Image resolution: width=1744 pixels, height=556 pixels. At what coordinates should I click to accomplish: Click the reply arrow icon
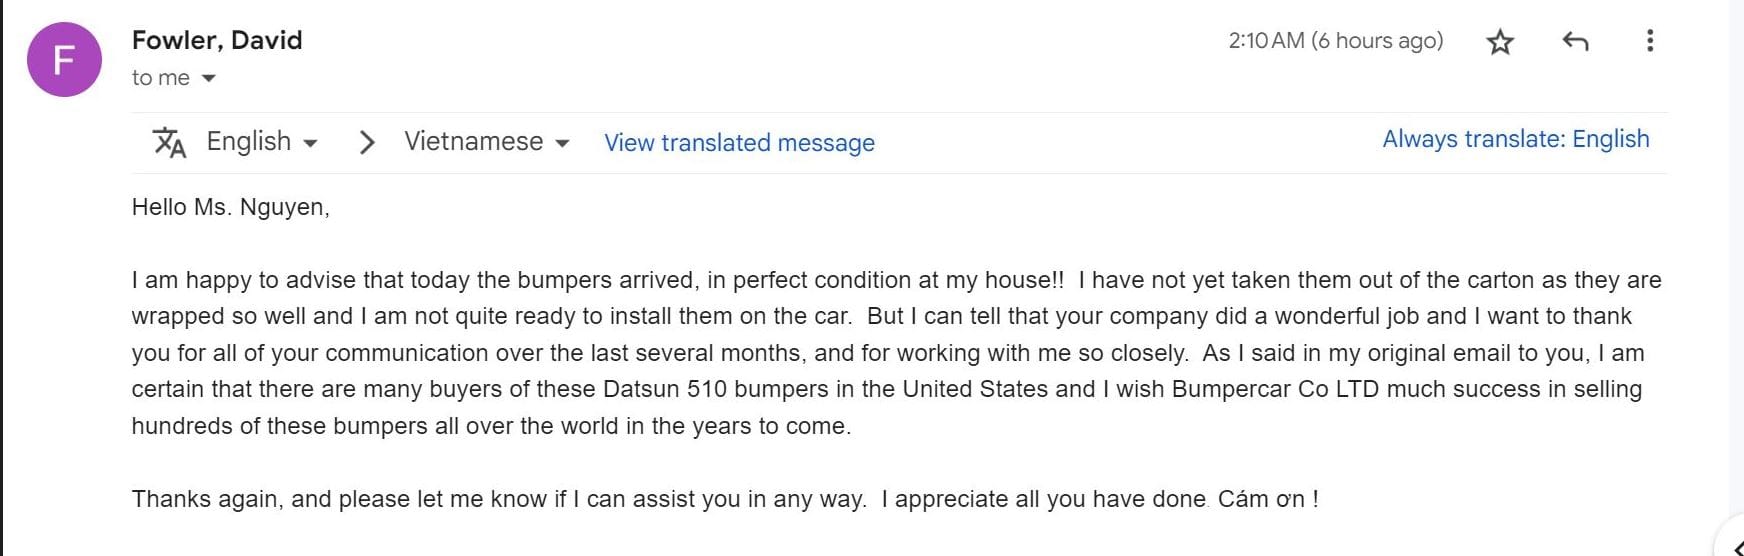click(x=1575, y=41)
